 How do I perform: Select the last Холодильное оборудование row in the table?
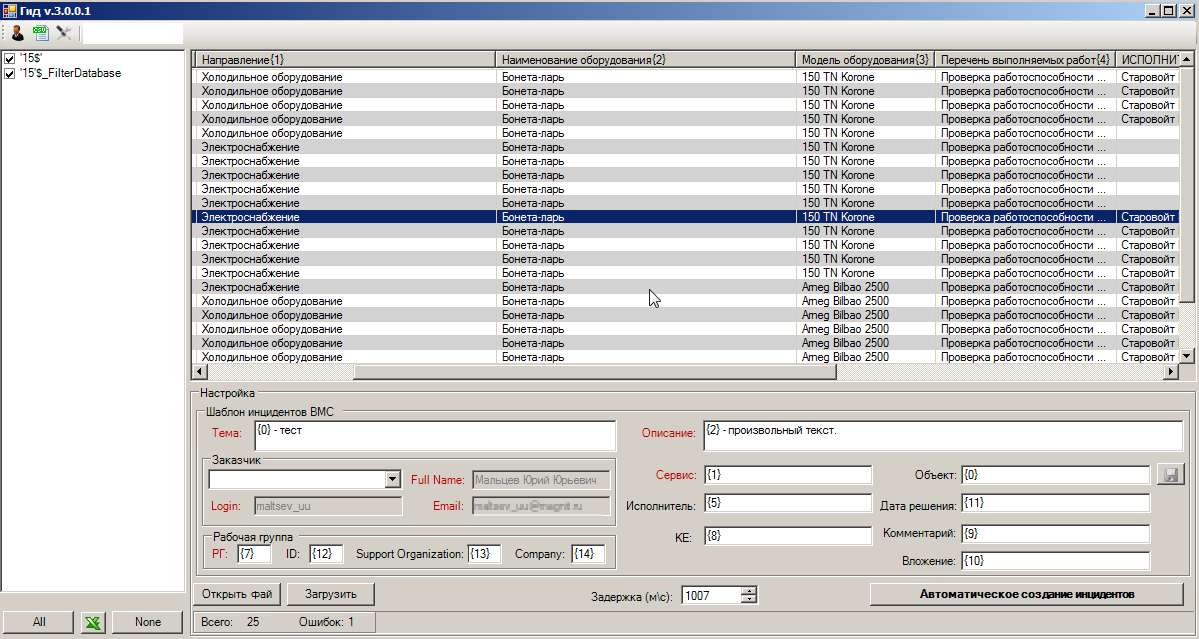click(684, 357)
